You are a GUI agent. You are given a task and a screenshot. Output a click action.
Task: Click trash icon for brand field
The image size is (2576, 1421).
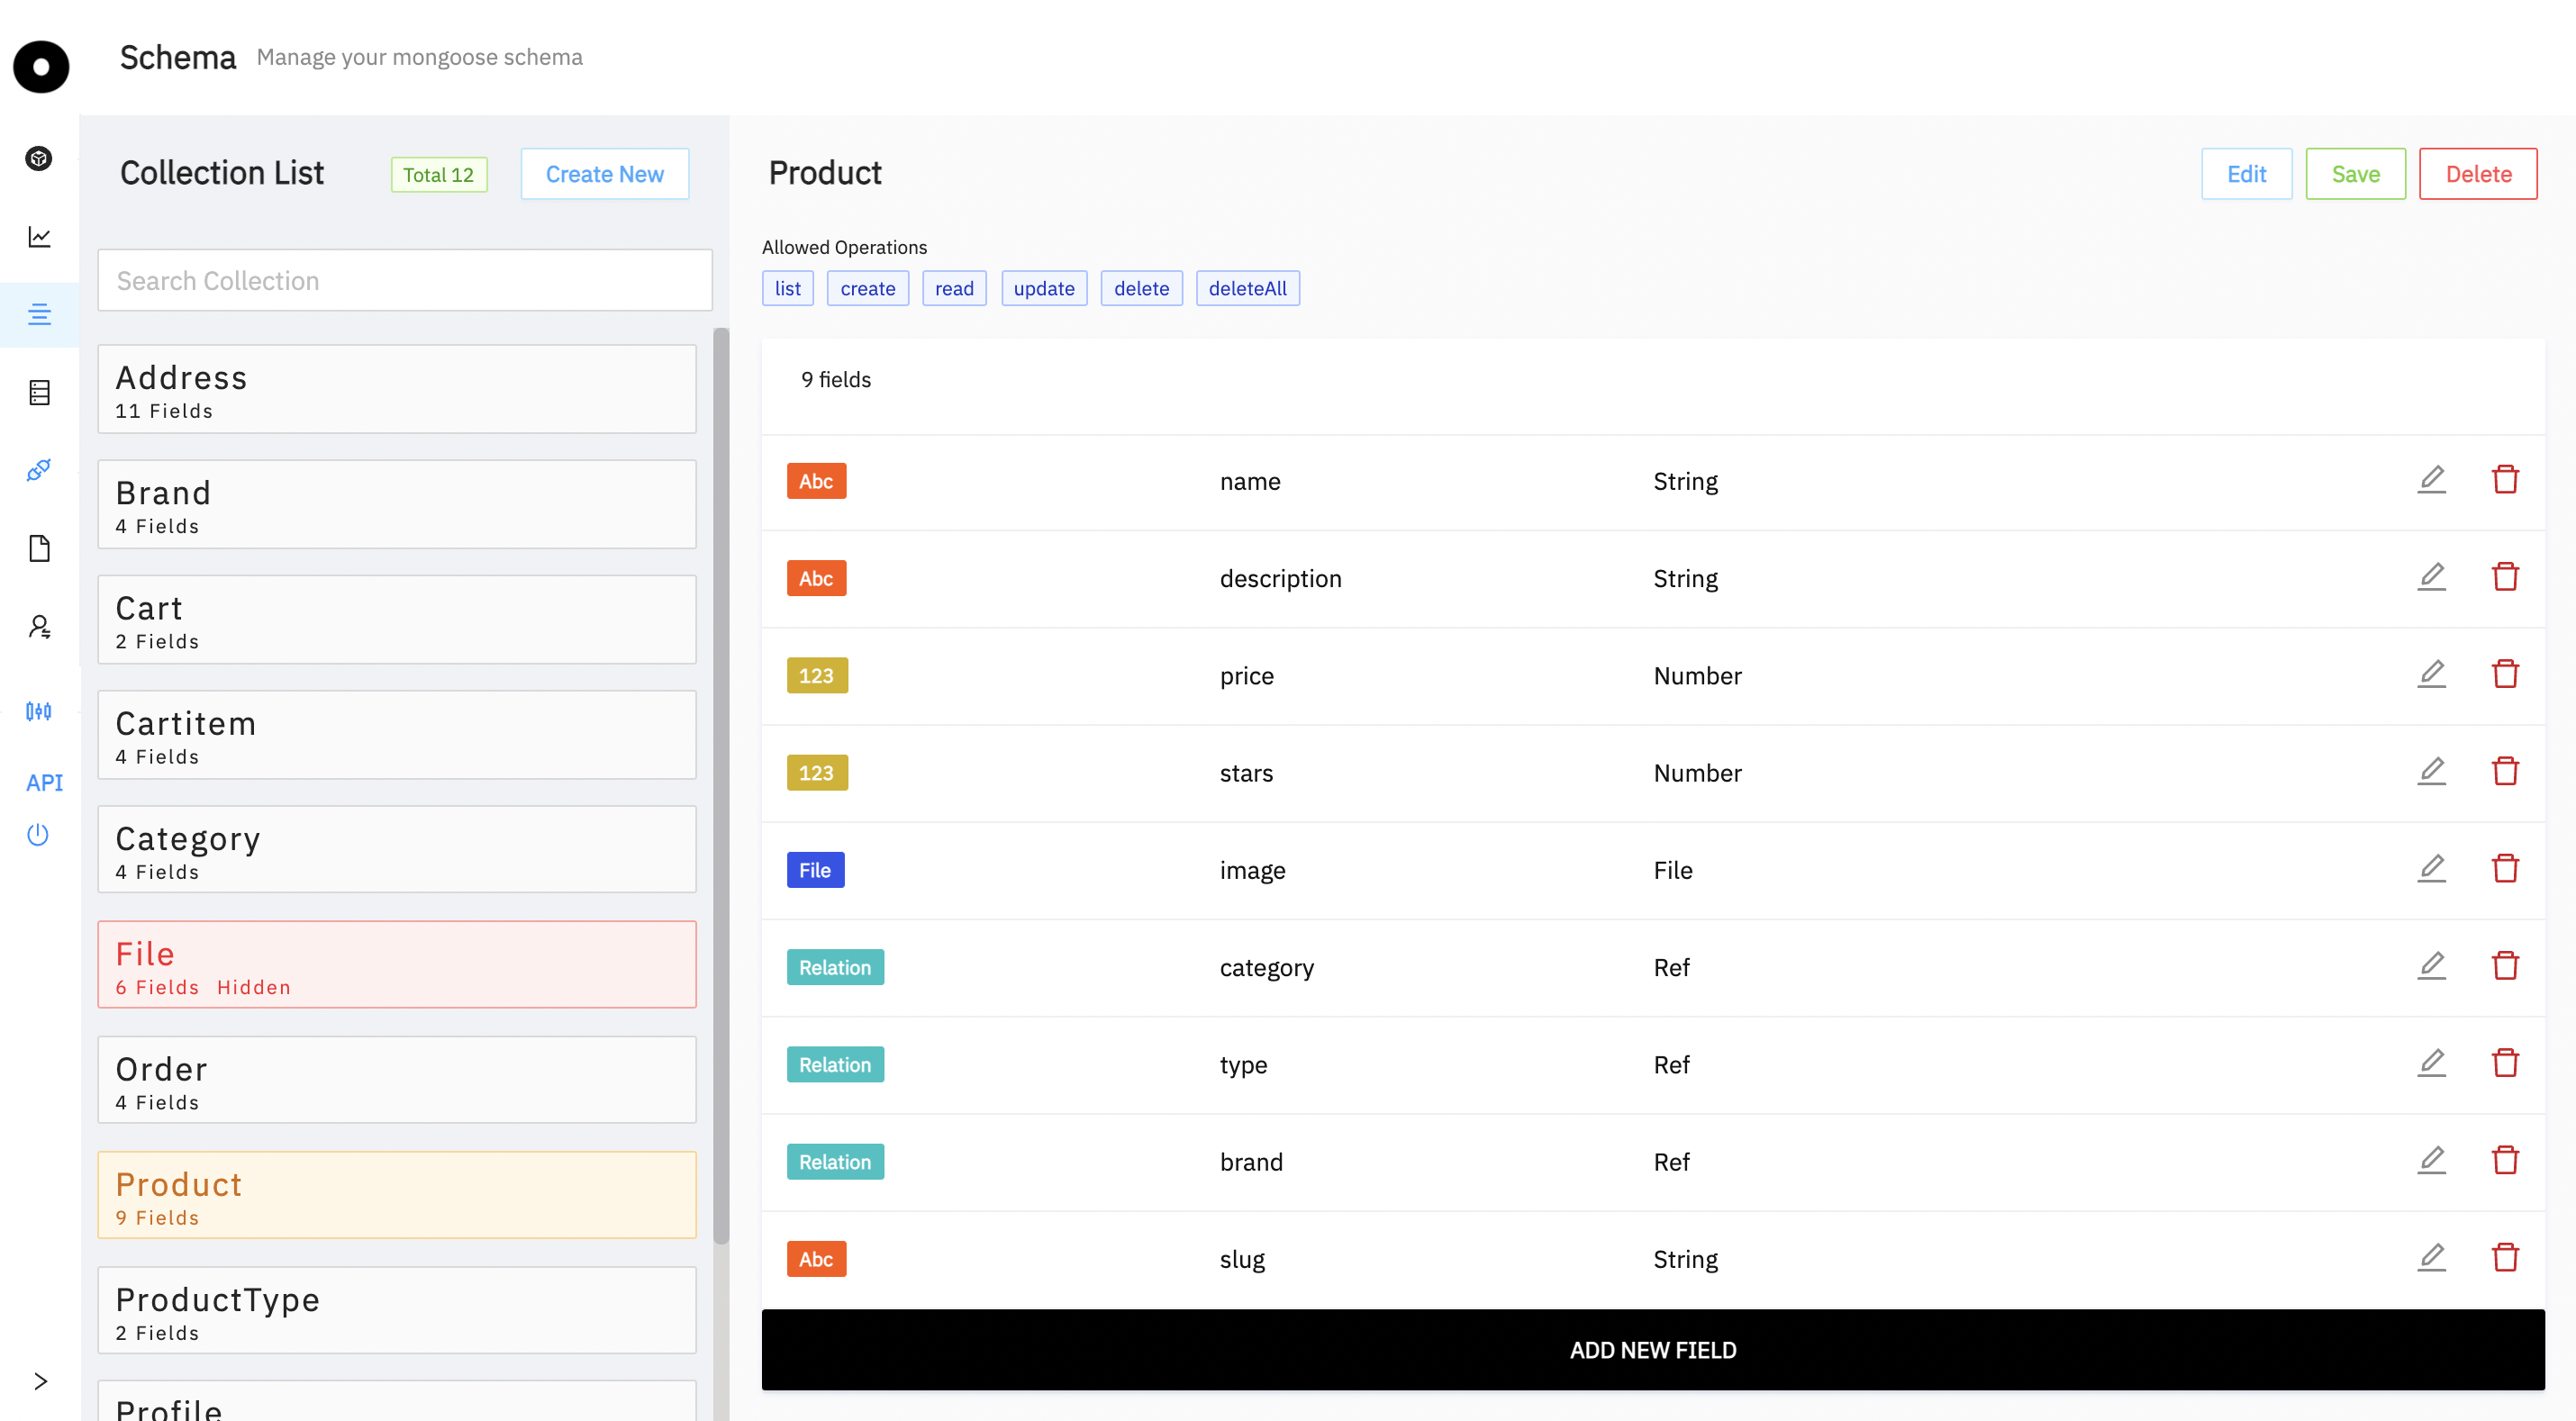[x=2504, y=1160]
